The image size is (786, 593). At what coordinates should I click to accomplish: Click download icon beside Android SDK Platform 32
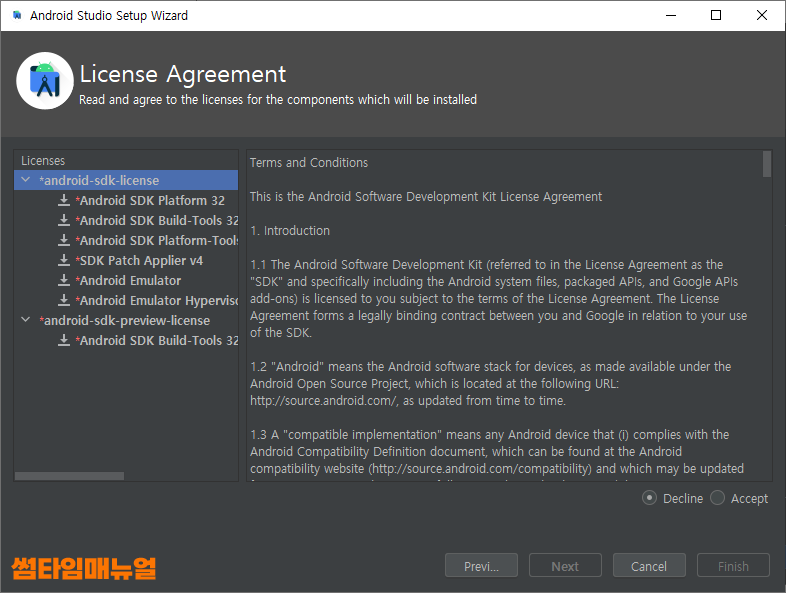64,200
